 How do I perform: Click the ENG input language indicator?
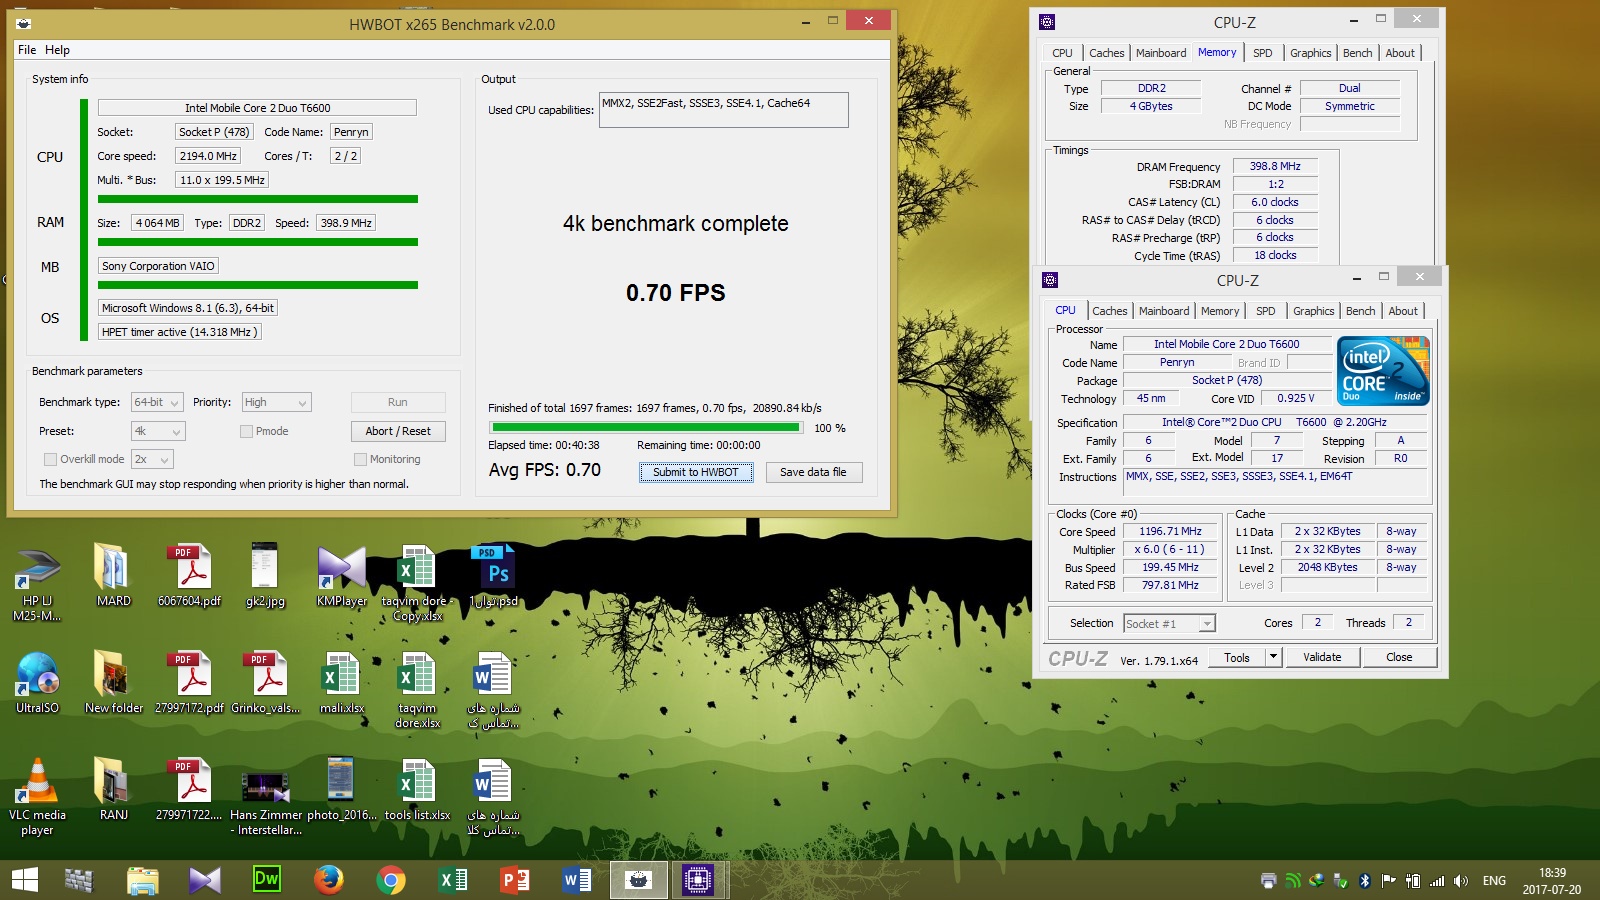pyautogui.click(x=1494, y=881)
